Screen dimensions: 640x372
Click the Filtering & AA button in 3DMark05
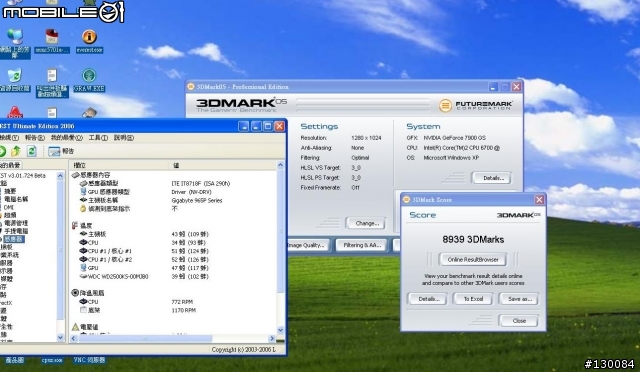362,245
